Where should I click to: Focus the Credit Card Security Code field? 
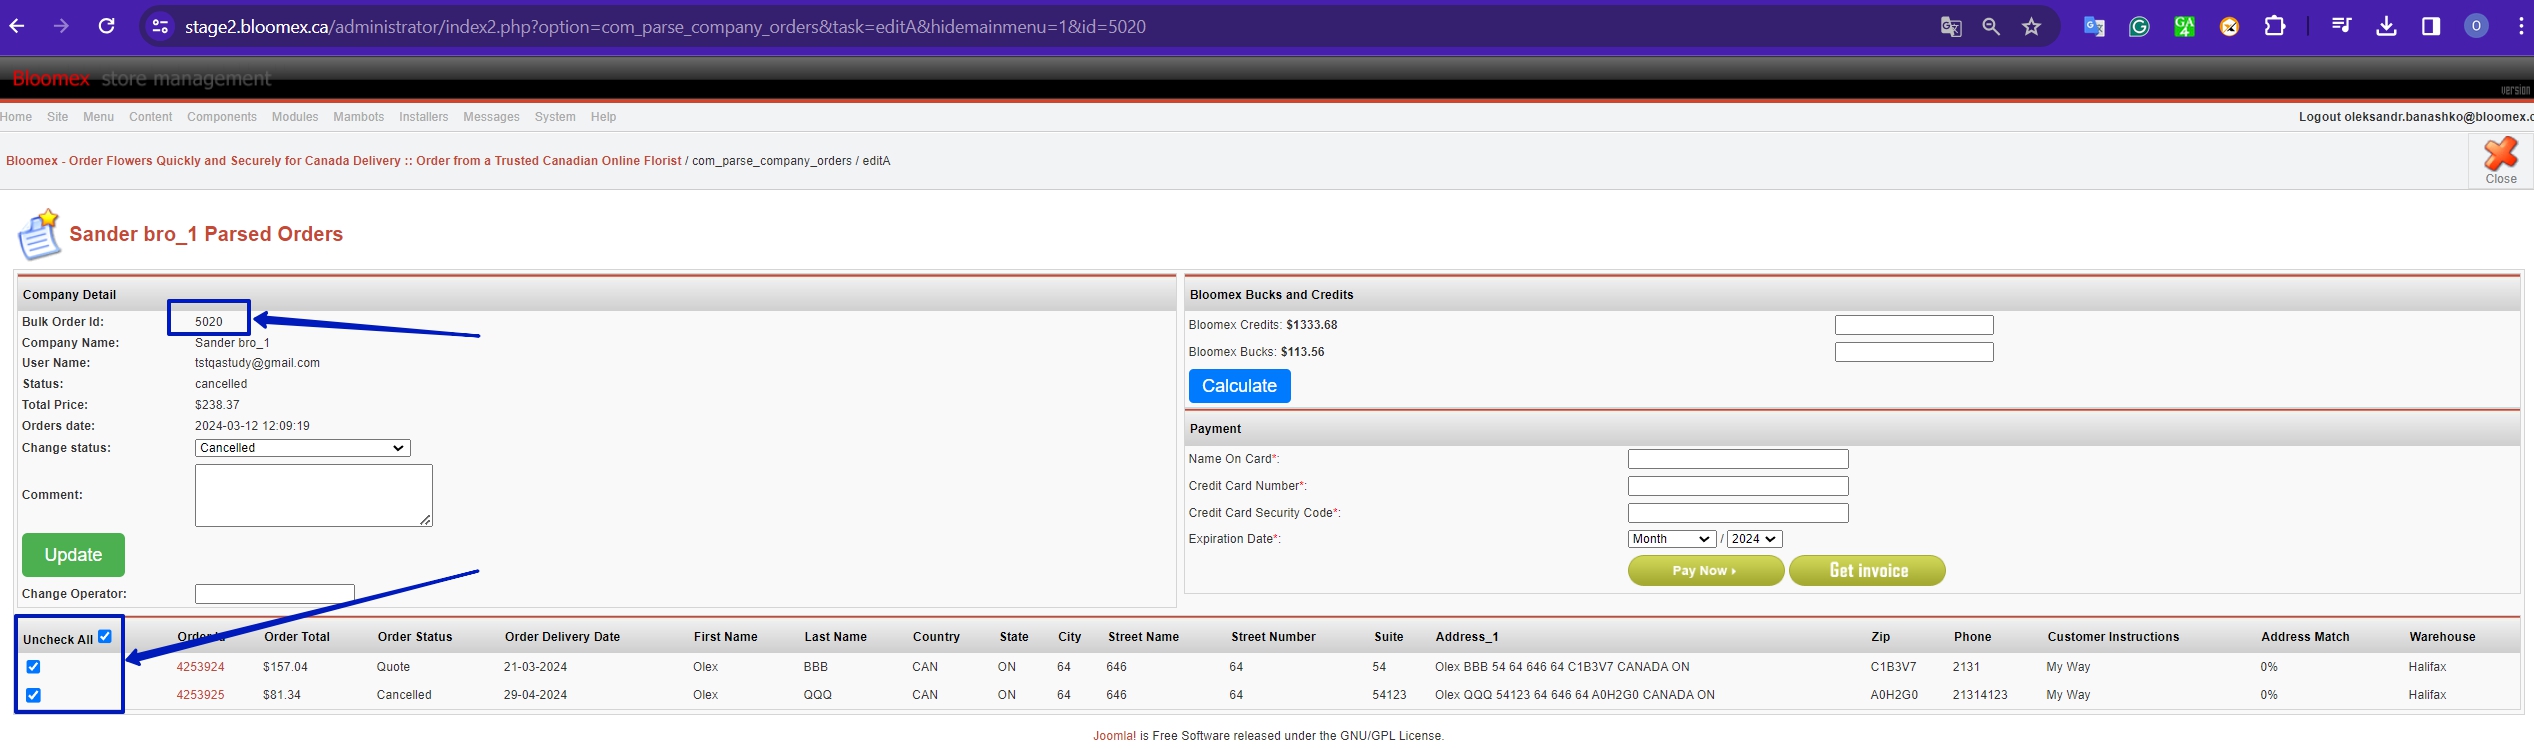[1738, 513]
